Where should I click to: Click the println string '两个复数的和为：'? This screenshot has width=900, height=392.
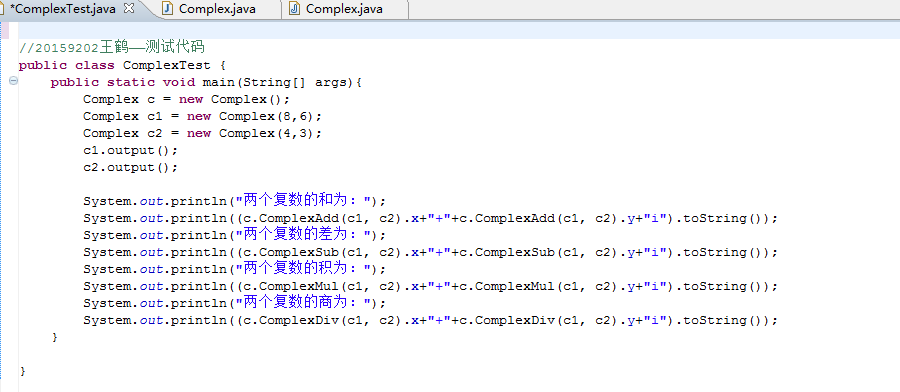pos(305,201)
